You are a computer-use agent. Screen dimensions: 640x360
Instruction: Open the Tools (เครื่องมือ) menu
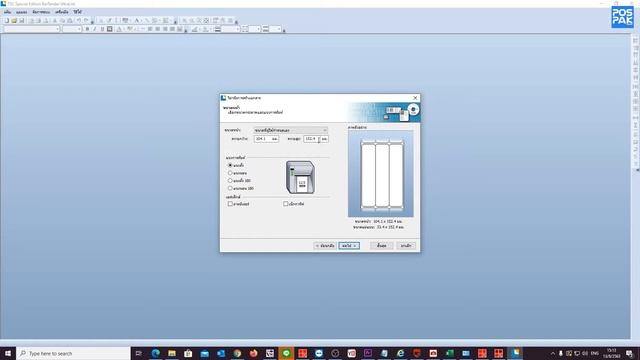(x=62, y=12)
